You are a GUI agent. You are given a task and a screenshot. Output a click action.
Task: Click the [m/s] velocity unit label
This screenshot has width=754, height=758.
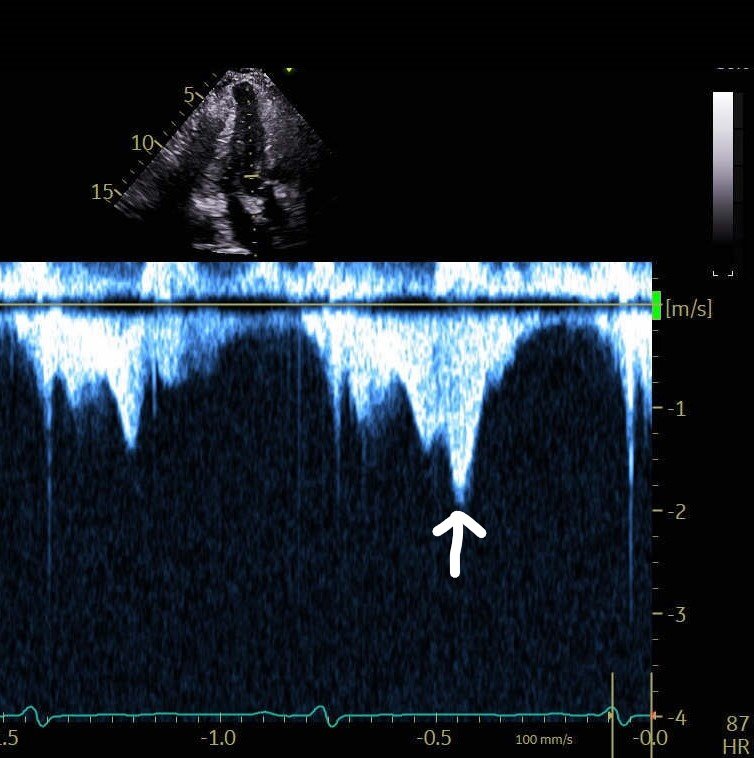(x=689, y=308)
